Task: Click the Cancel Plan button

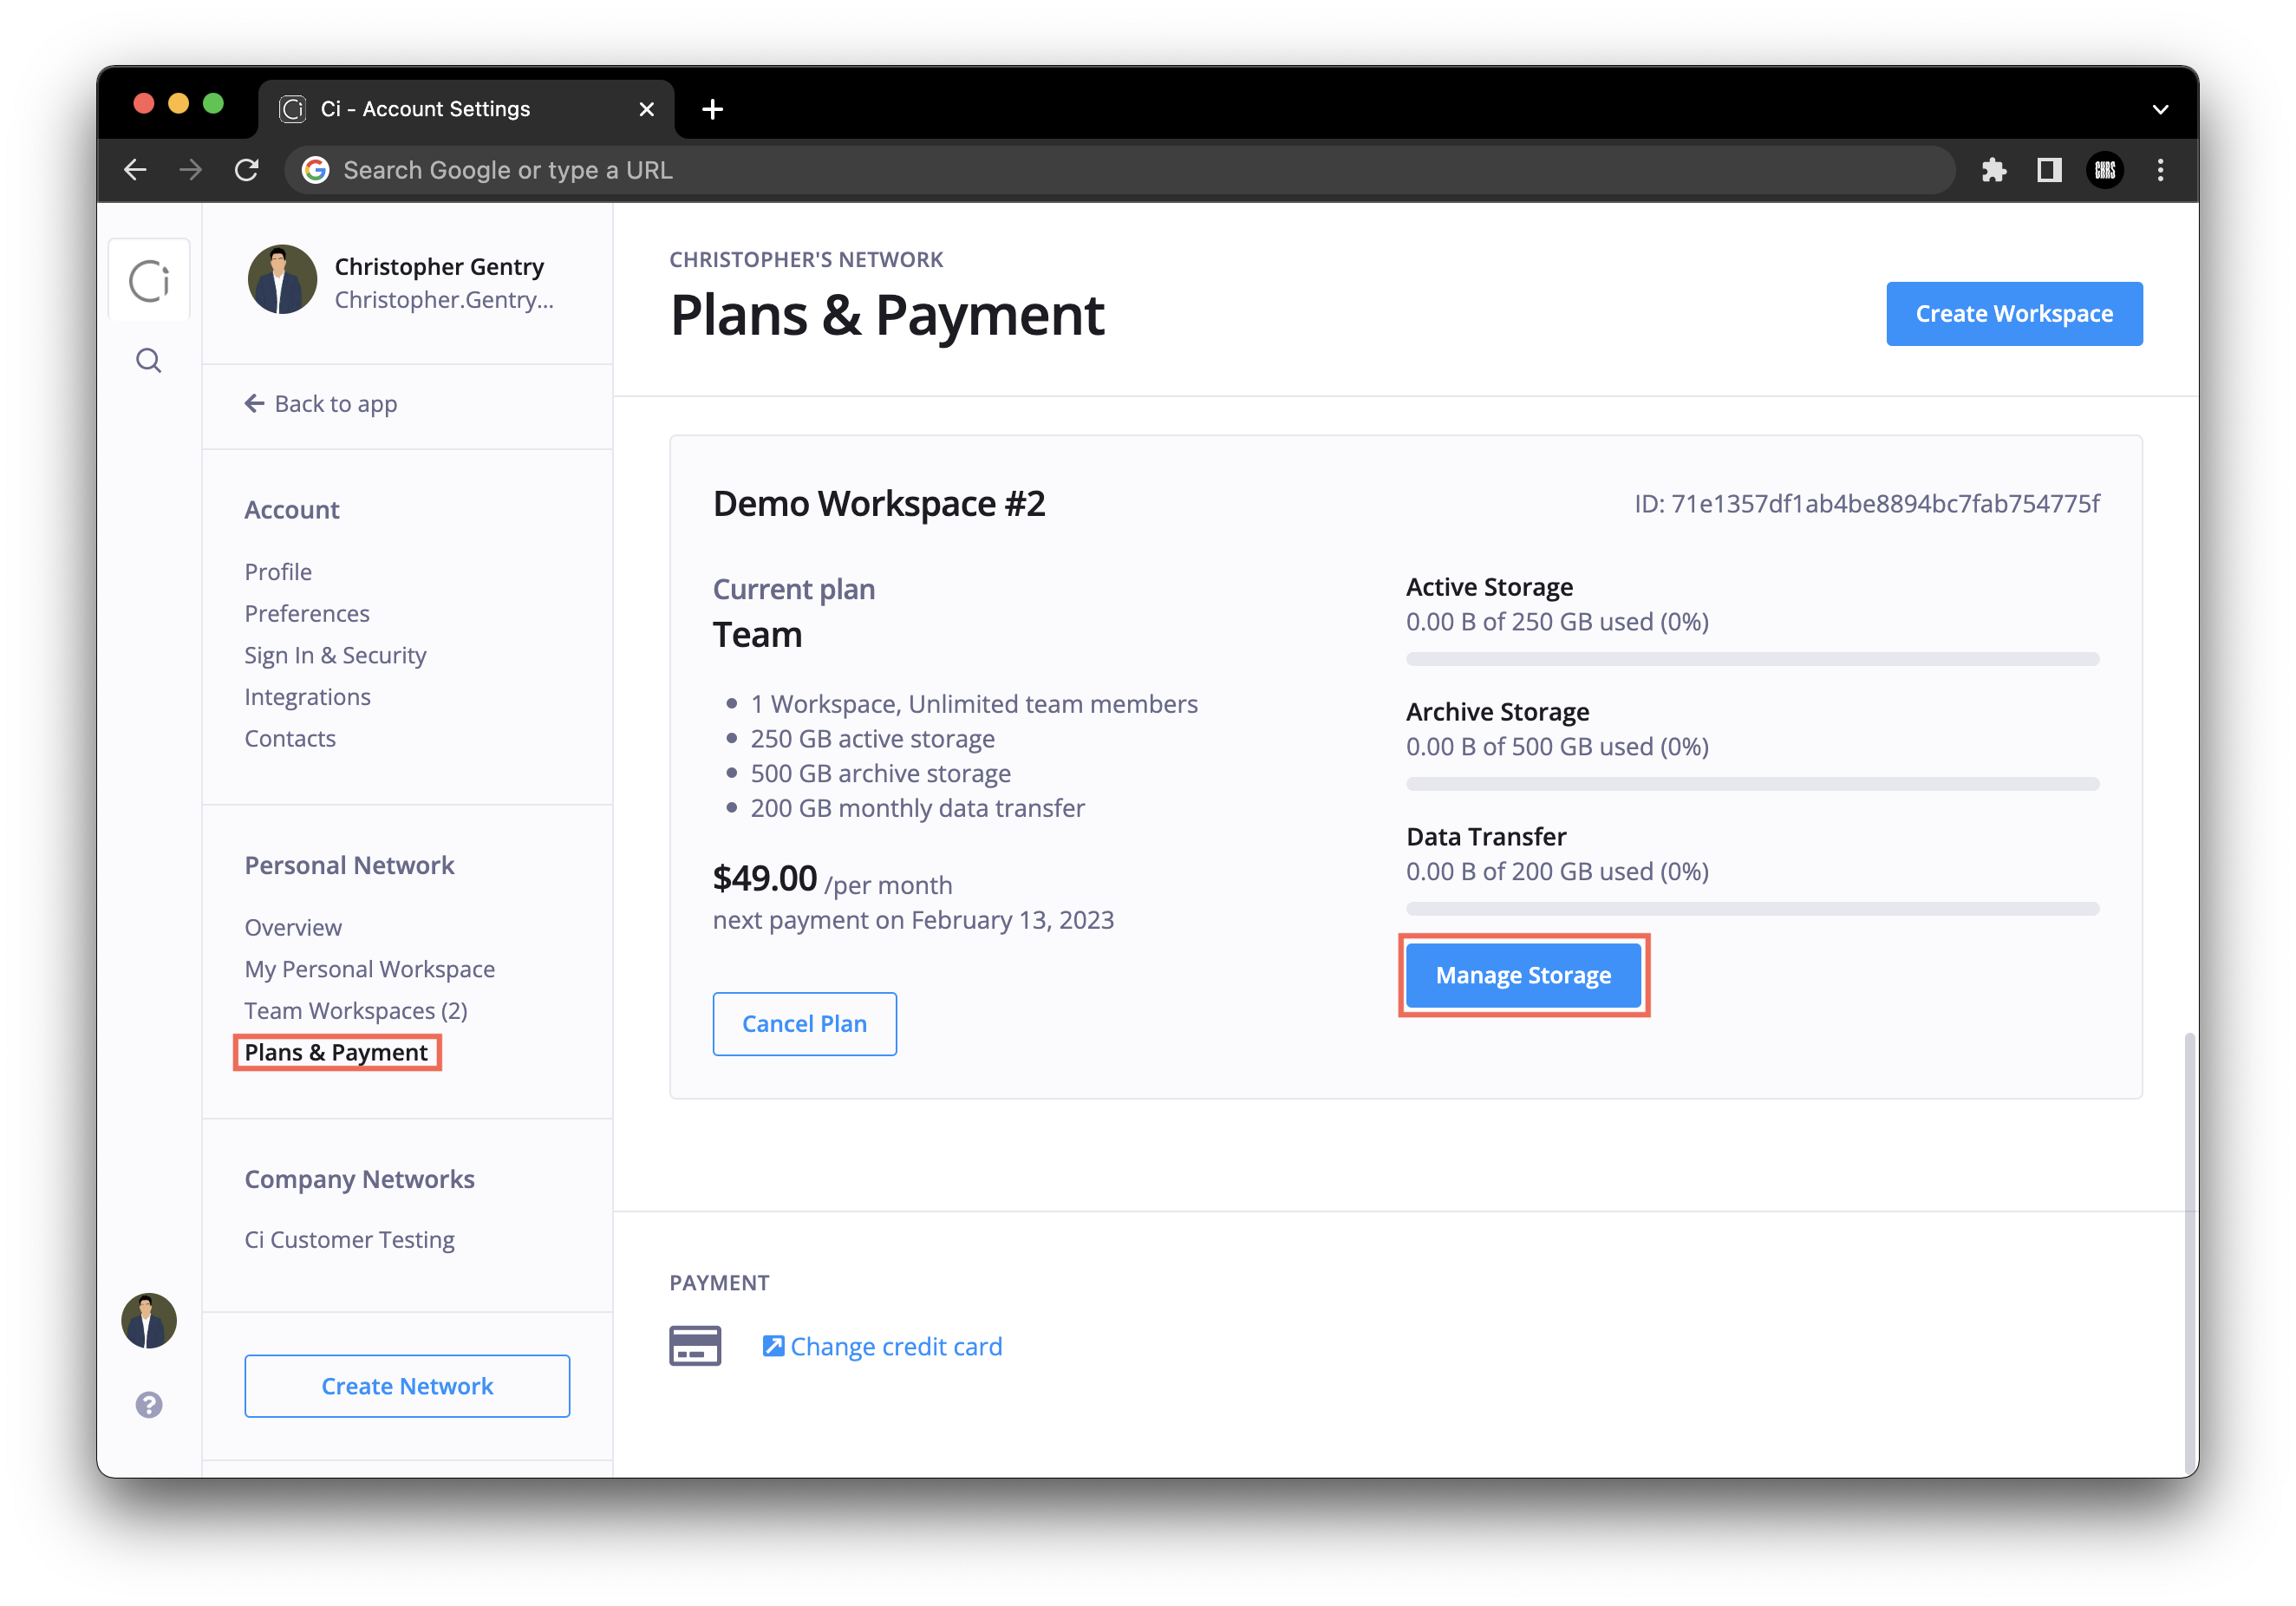Action: [x=804, y=1024]
